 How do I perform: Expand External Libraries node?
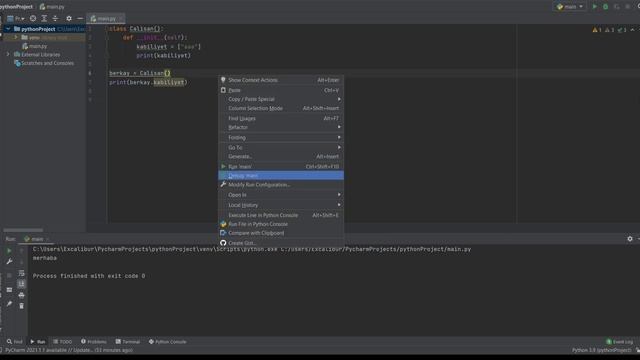pos(8,54)
